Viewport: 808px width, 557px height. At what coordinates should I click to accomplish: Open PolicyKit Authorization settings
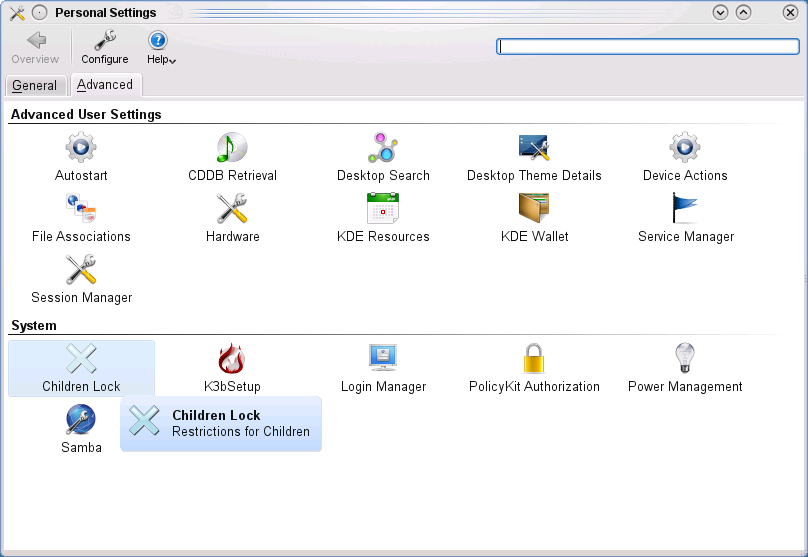(534, 368)
